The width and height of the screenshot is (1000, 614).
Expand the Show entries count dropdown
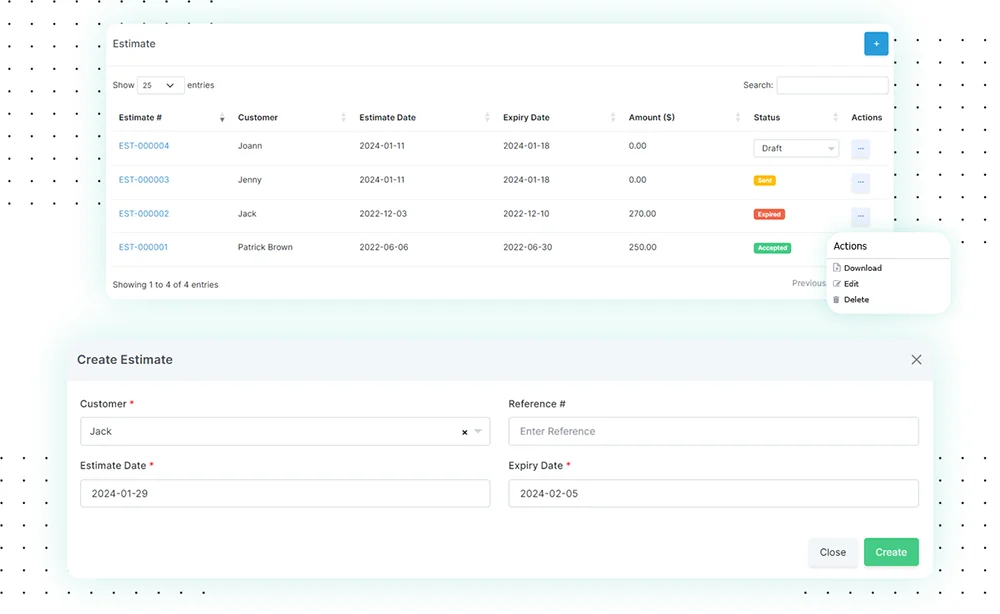[160, 86]
